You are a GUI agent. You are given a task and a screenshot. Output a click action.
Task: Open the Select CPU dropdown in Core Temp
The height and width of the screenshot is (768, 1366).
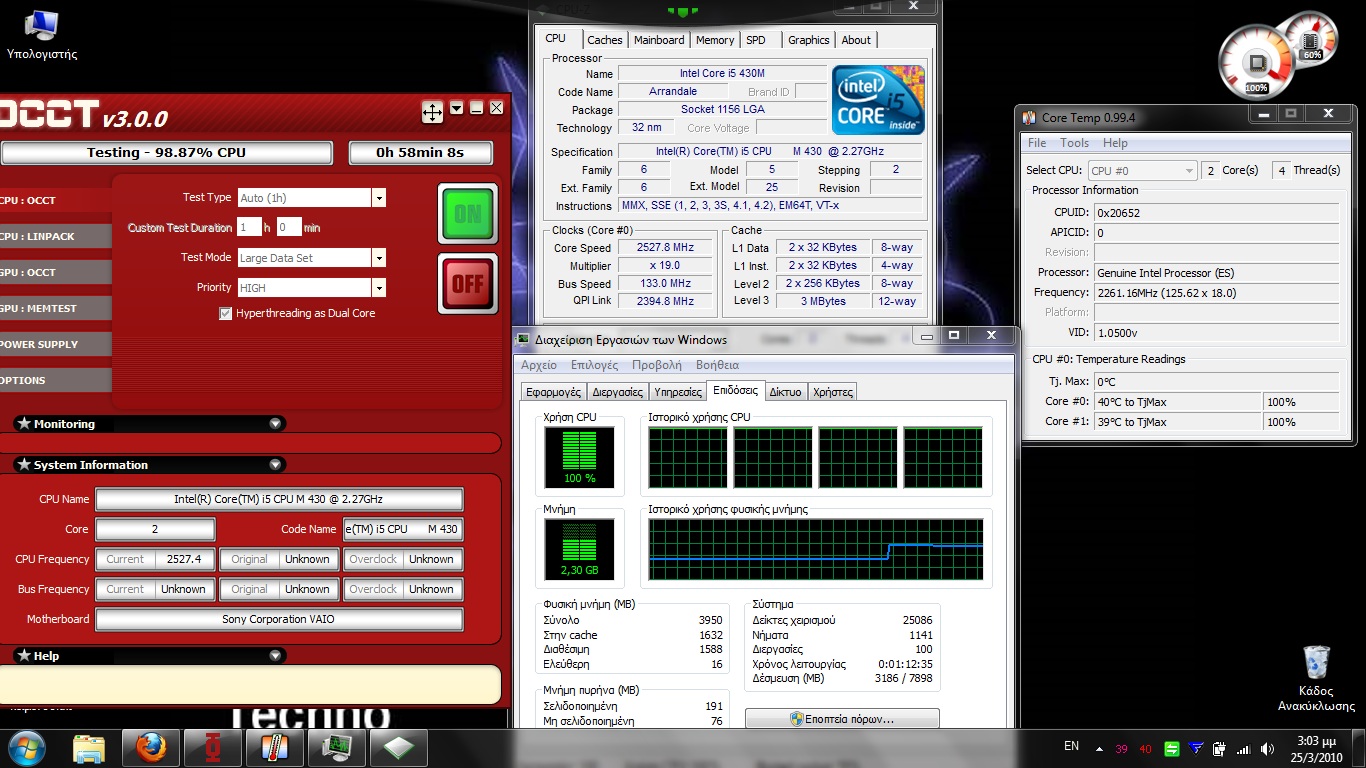[1143, 171]
